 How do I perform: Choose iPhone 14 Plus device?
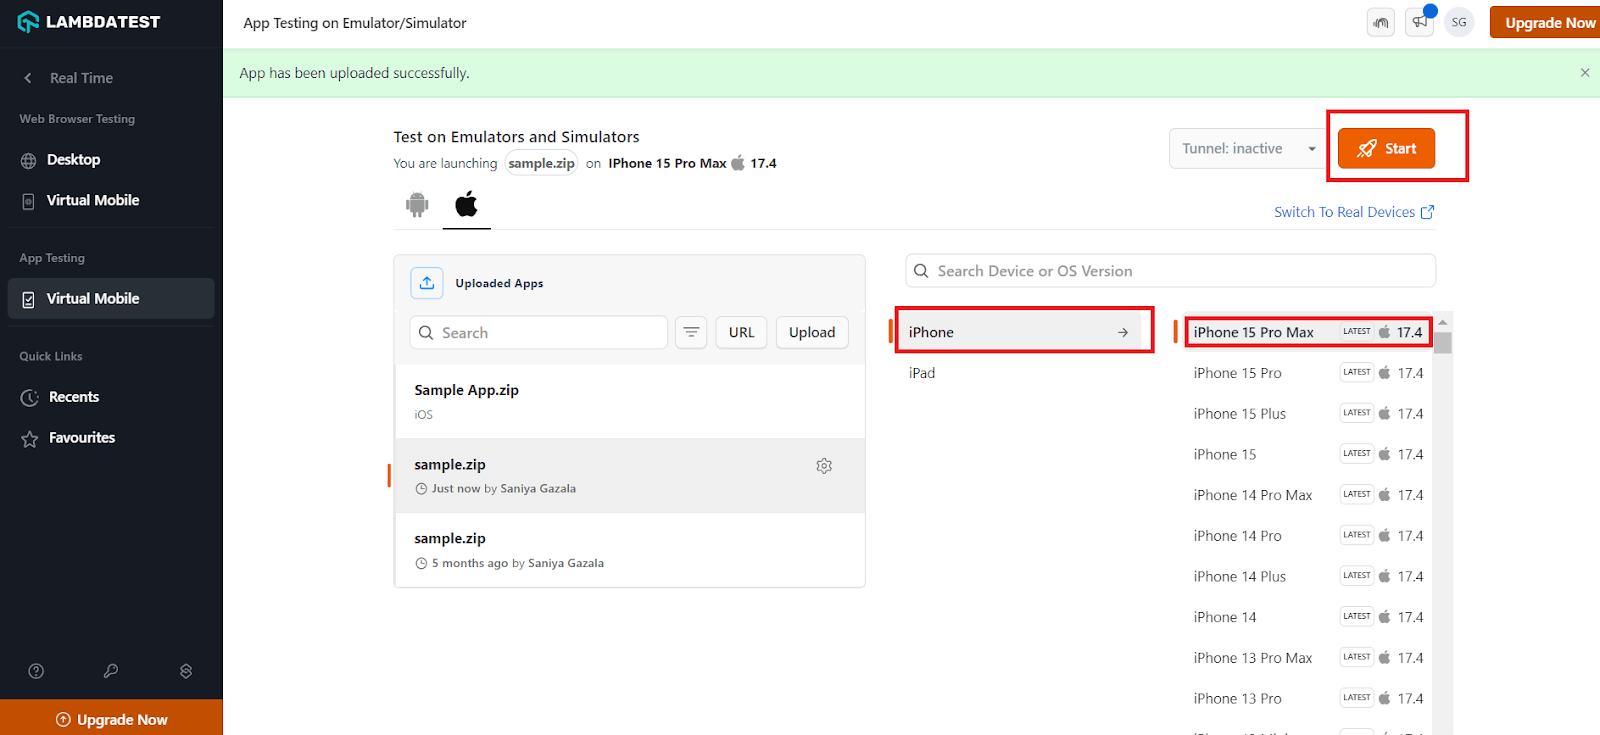1308,577
